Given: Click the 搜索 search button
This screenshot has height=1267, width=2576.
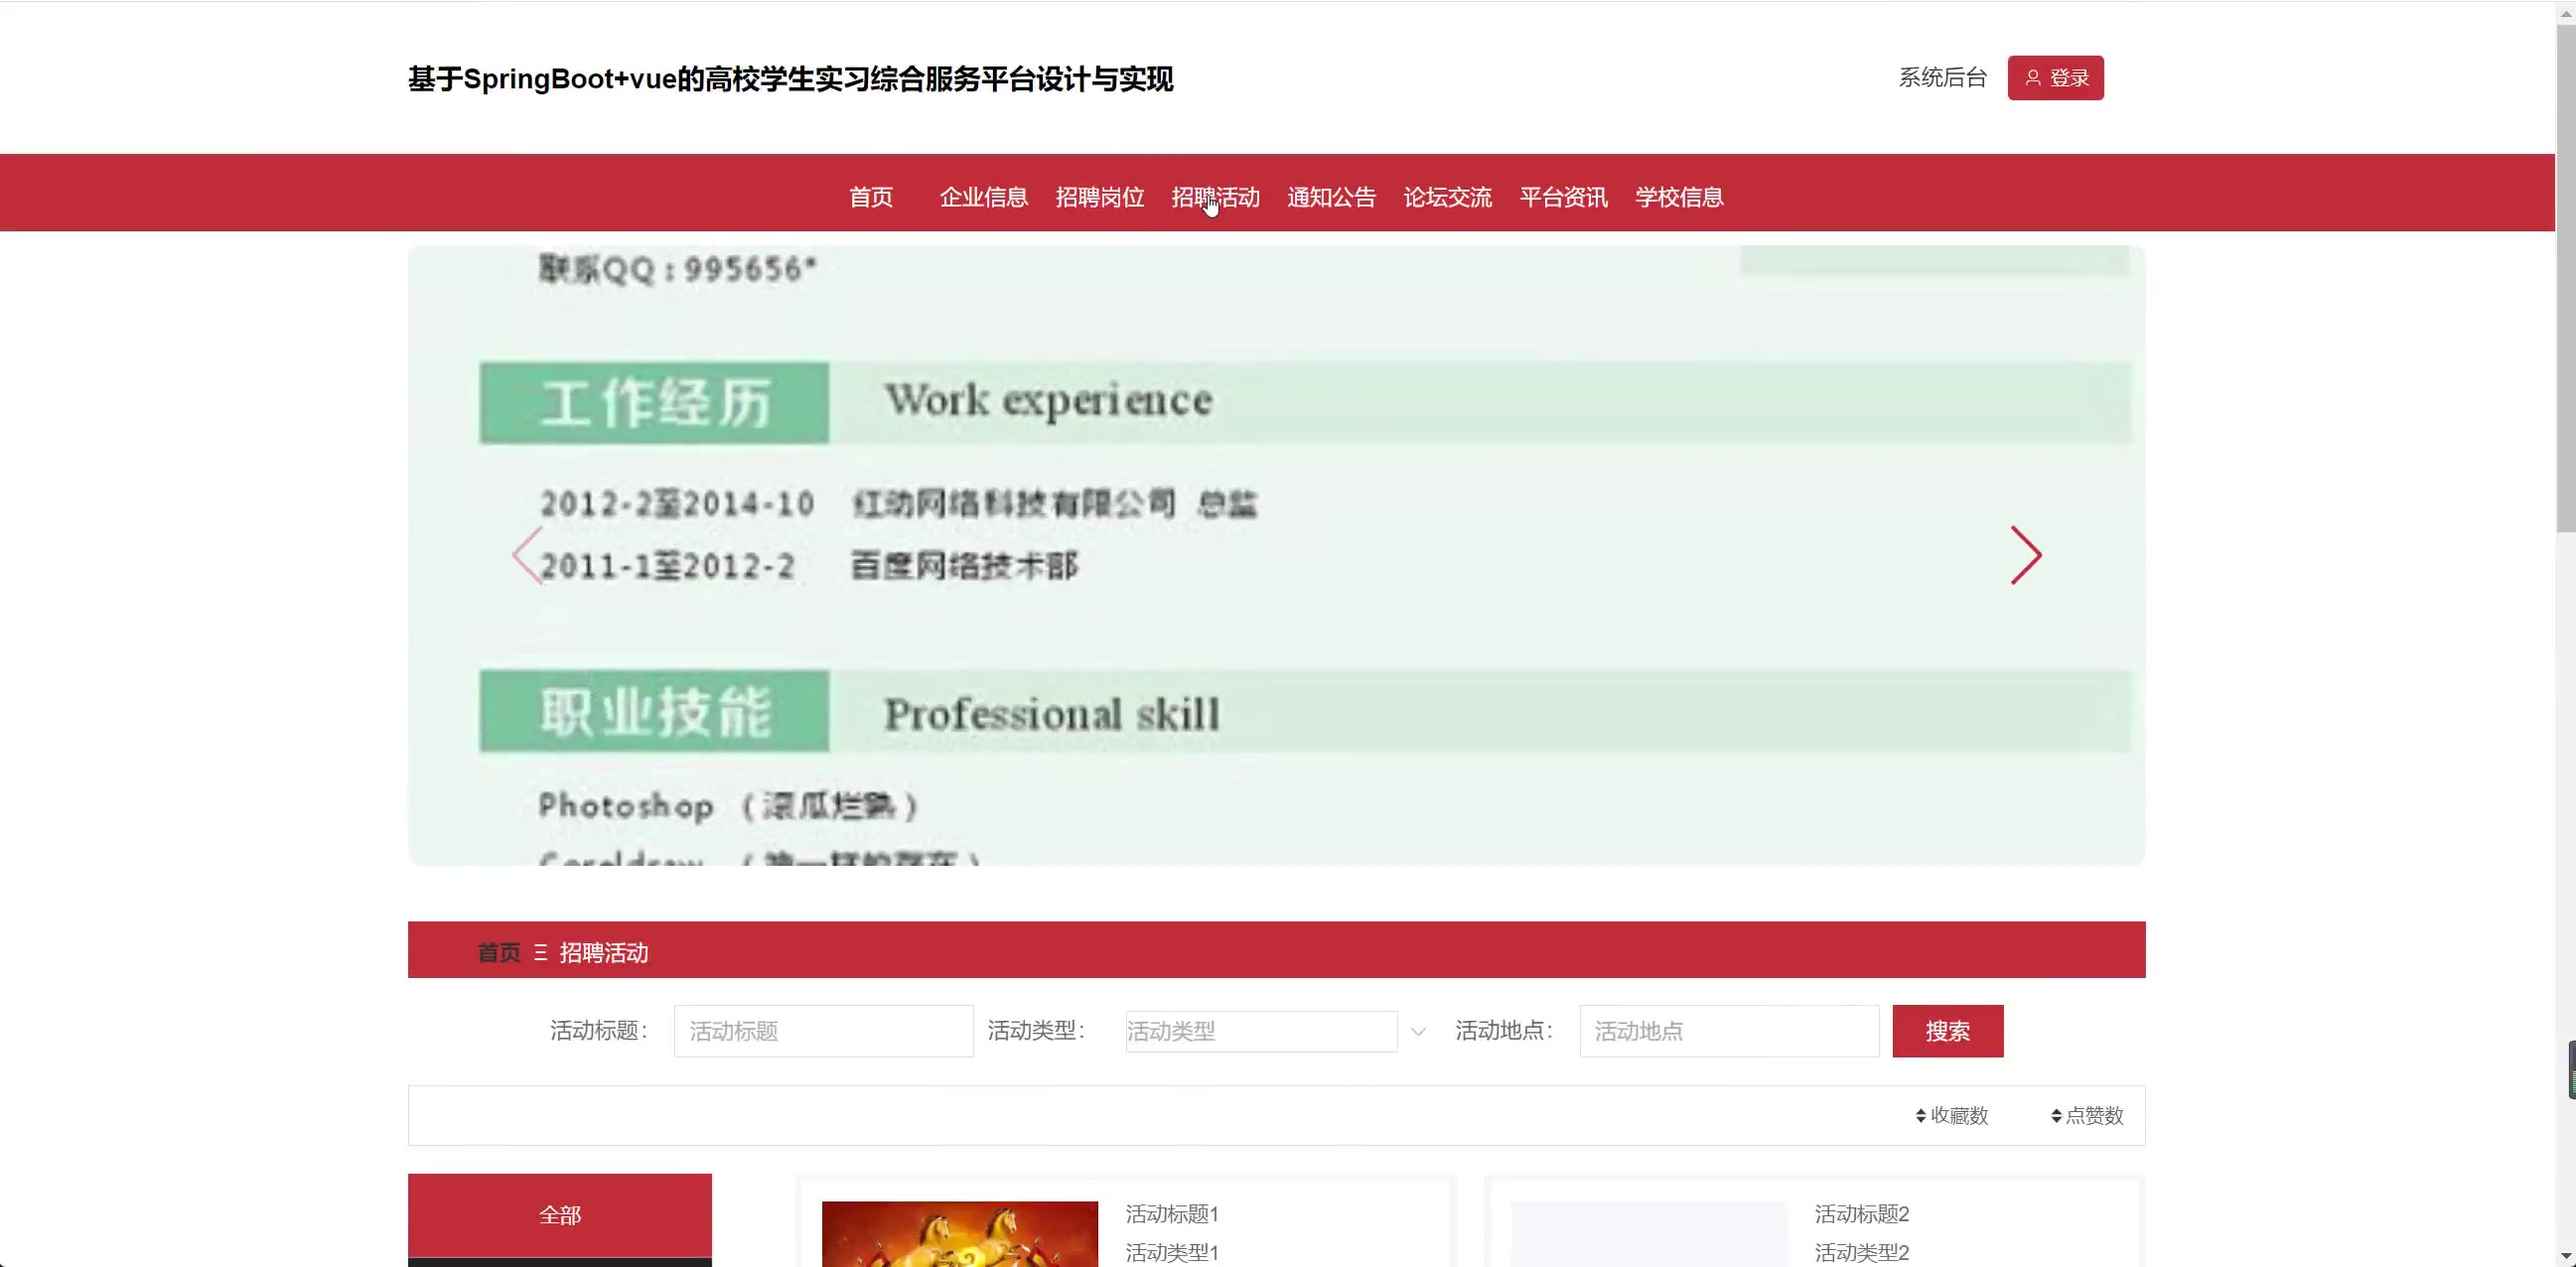Looking at the screenshot, I should 1947,1031.
